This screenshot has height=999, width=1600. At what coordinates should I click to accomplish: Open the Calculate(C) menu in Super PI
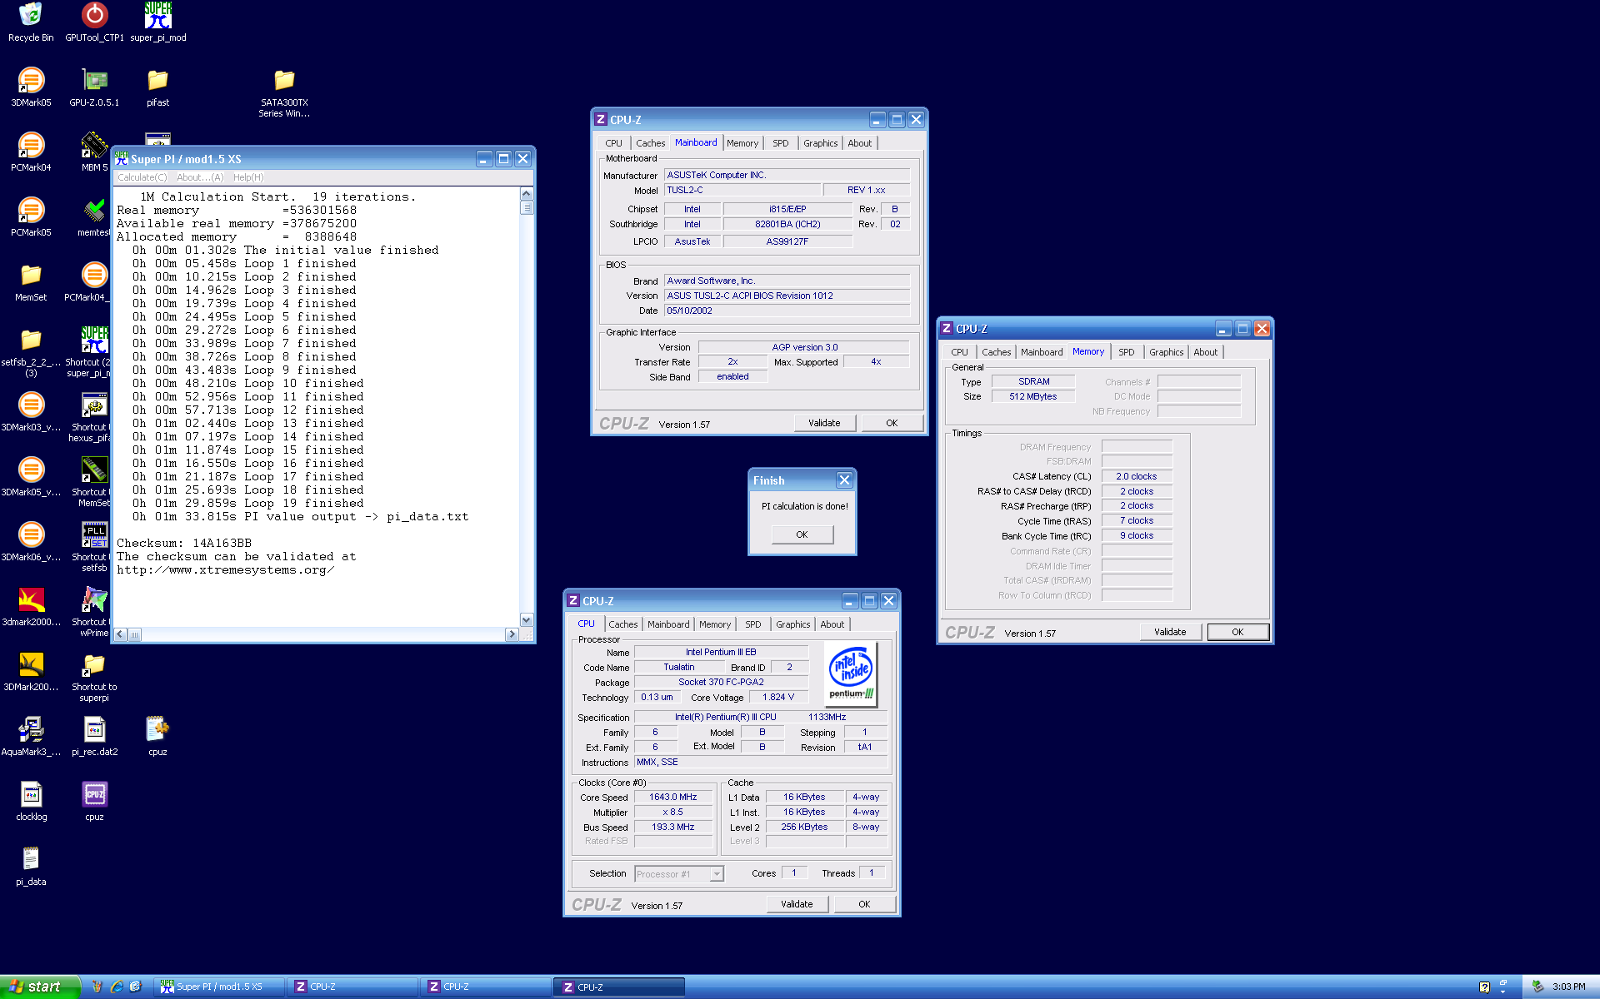(142, 178)
